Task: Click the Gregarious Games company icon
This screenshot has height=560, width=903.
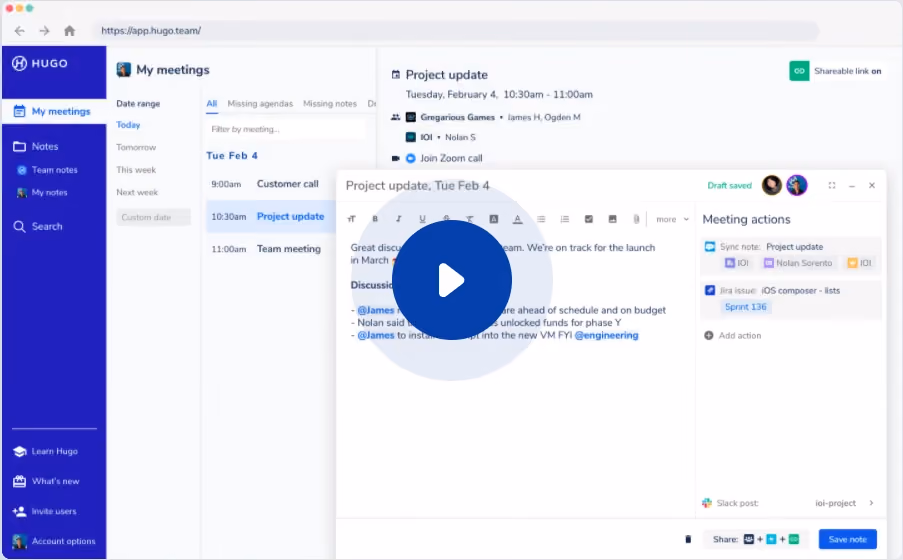Action: click(411, 117)
